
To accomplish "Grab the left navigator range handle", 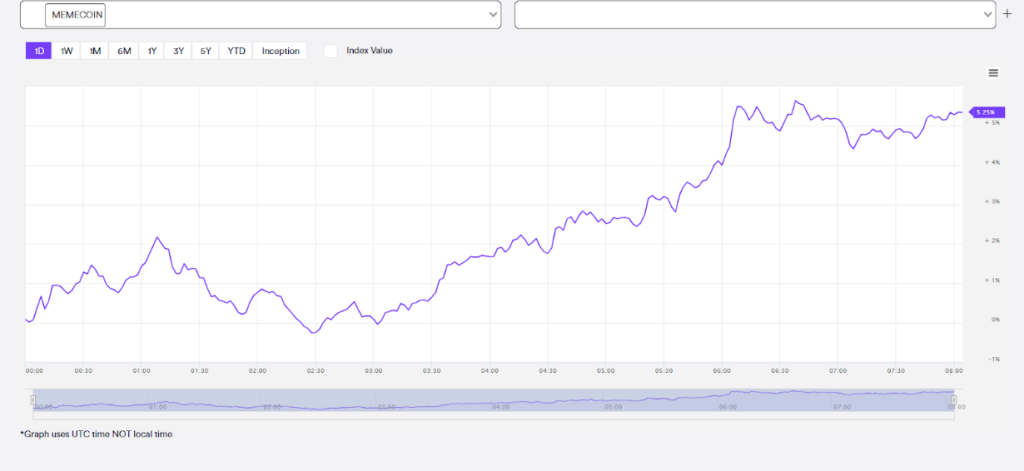I will click(x=33, y=400).
